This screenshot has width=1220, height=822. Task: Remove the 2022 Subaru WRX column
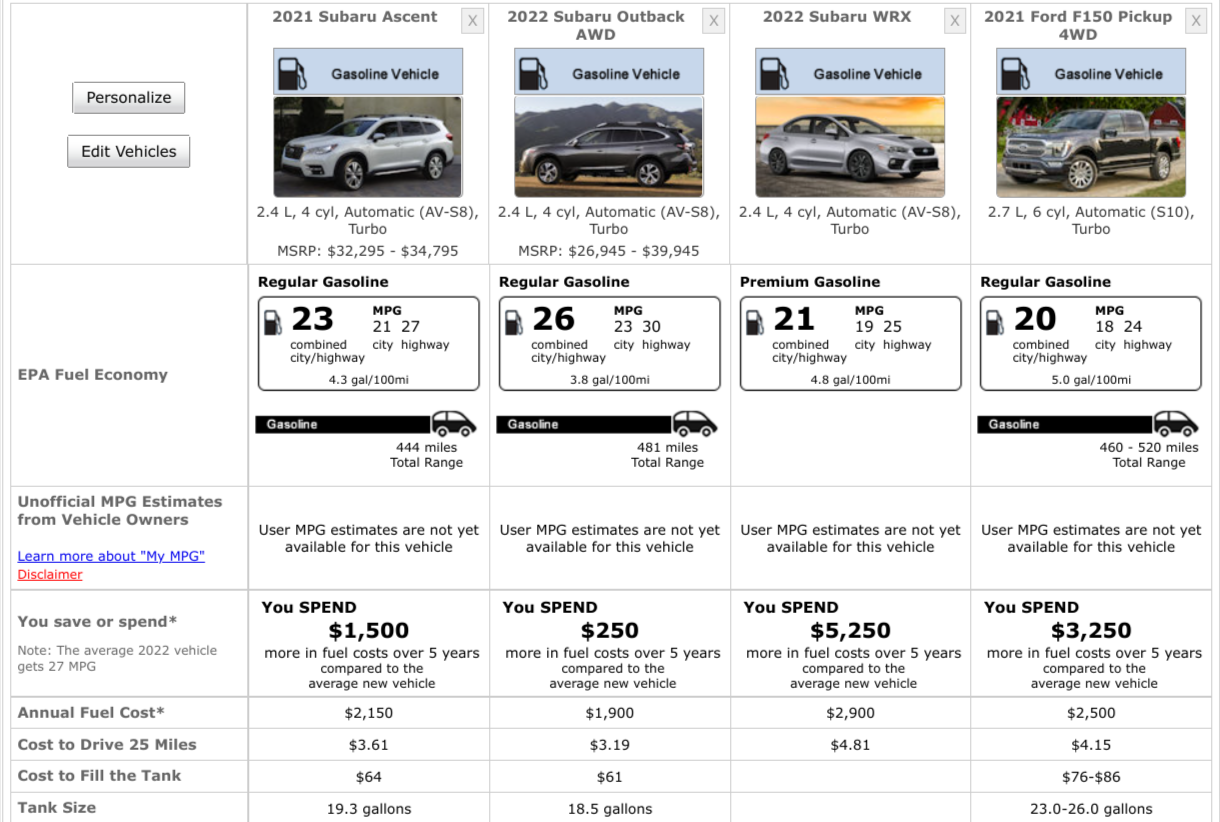[955, 21]
